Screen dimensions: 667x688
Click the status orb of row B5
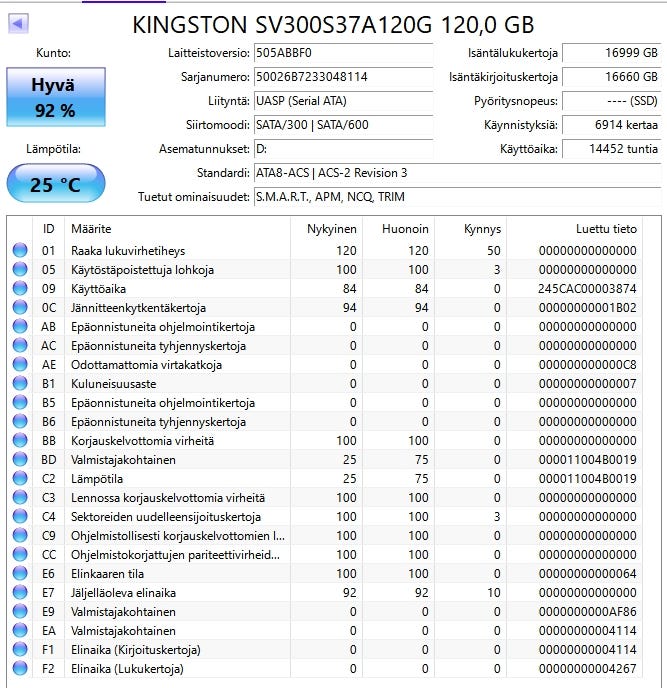[20, 402]
